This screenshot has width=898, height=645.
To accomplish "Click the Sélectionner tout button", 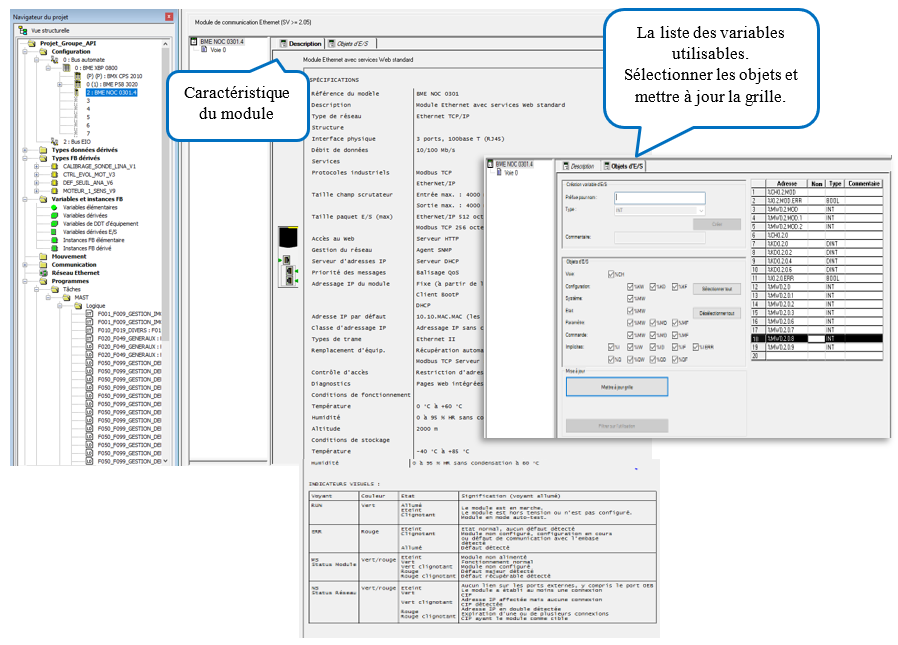I will pos(716,289).
